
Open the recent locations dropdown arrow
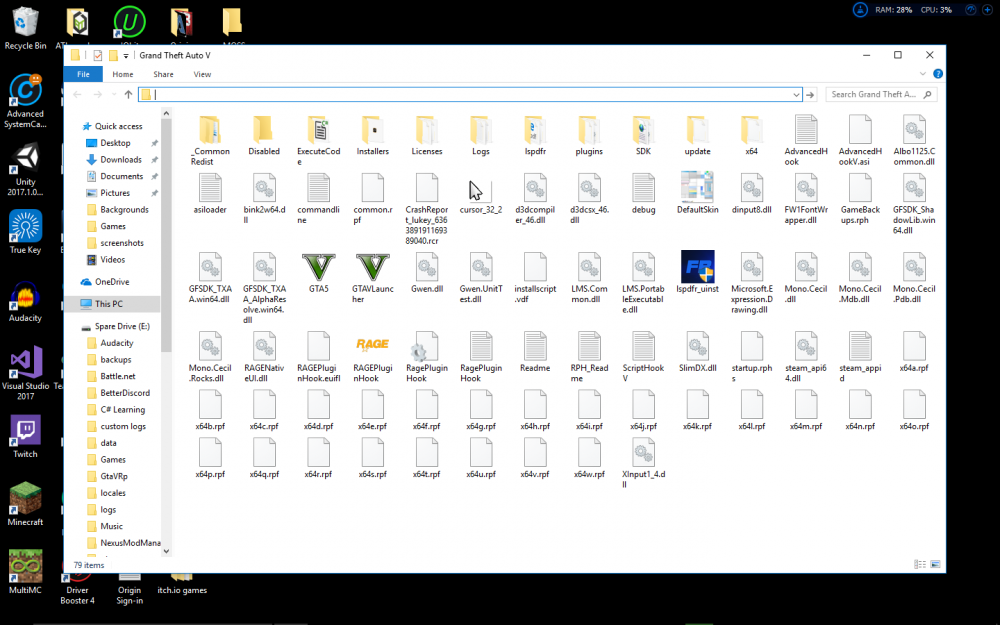click(x=114, y=94)
